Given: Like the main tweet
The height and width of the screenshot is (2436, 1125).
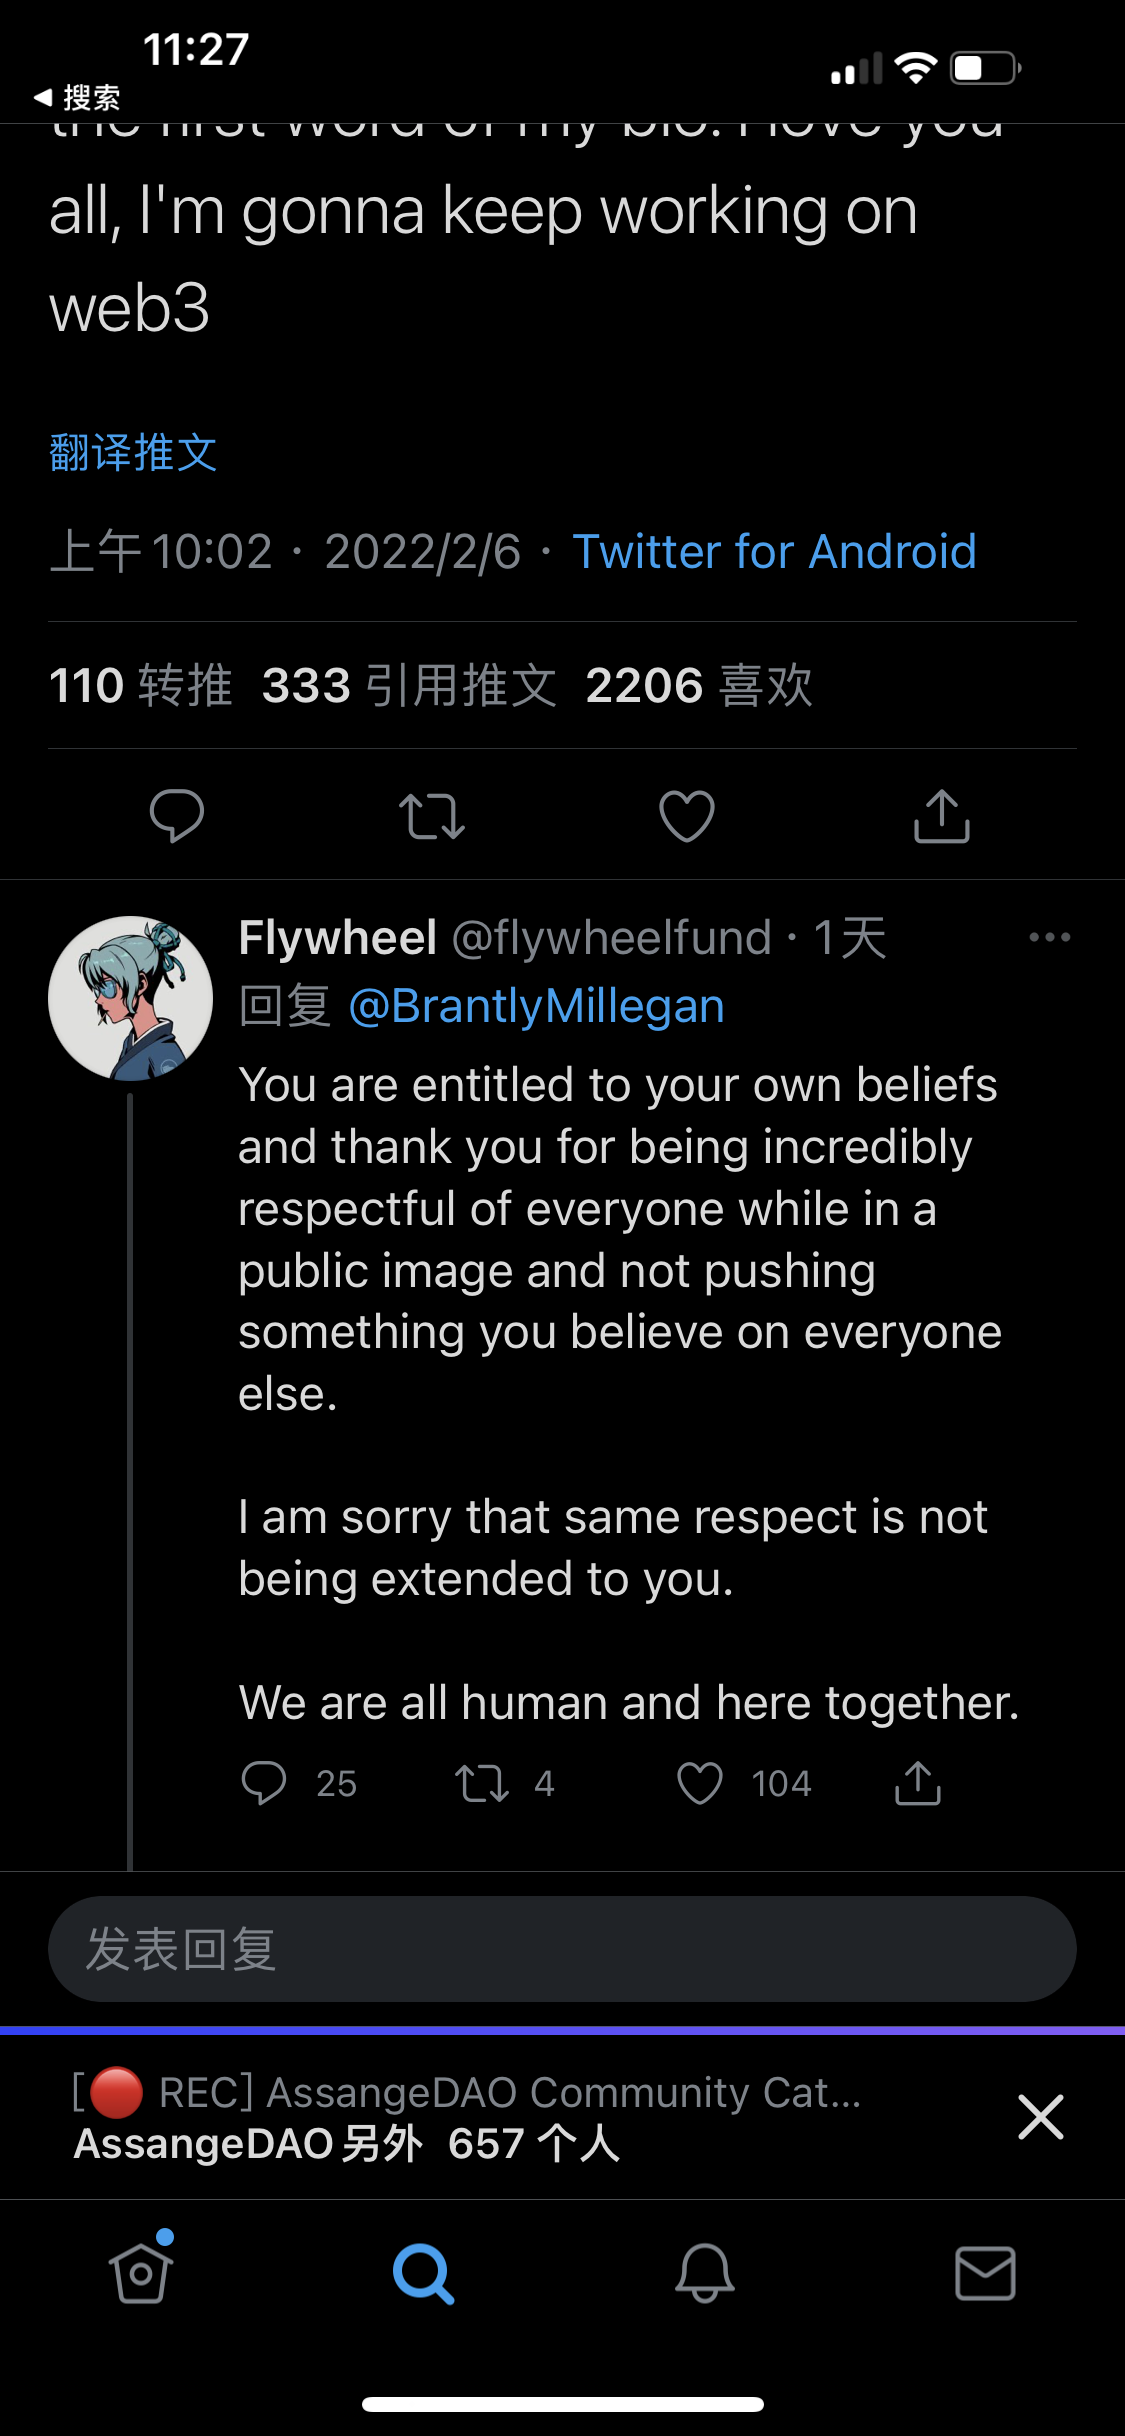Looking at the screenshot, I should coord(687,815).
